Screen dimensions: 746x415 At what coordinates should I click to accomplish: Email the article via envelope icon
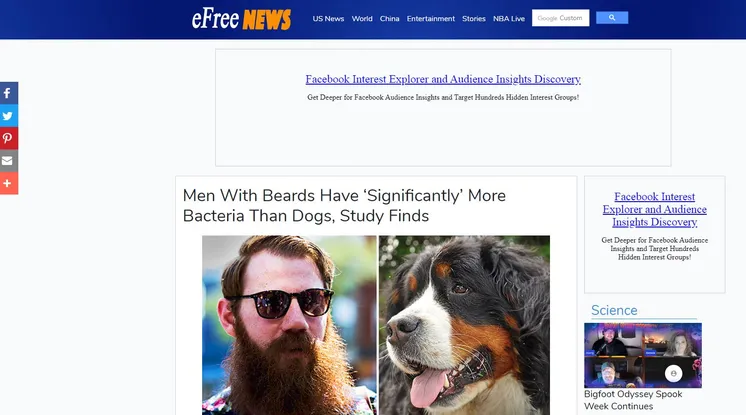(x=9, y=161)
